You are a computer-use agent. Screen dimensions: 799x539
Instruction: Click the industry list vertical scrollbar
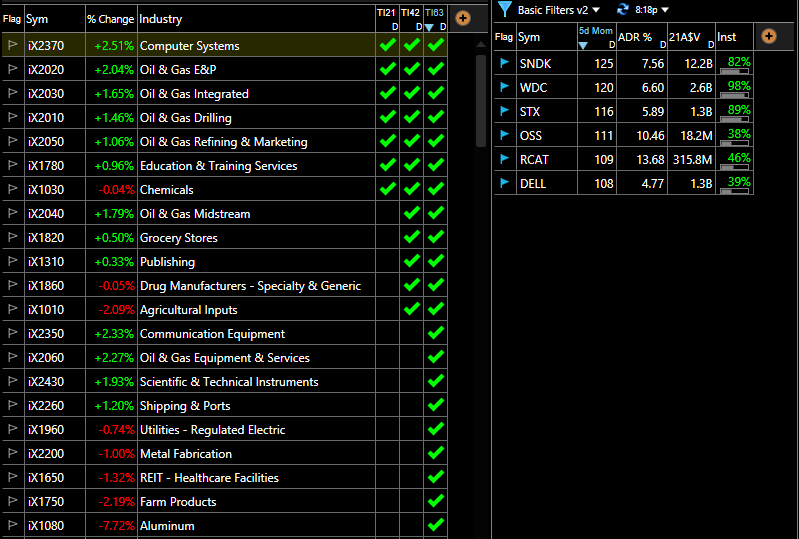click(481, 101)
